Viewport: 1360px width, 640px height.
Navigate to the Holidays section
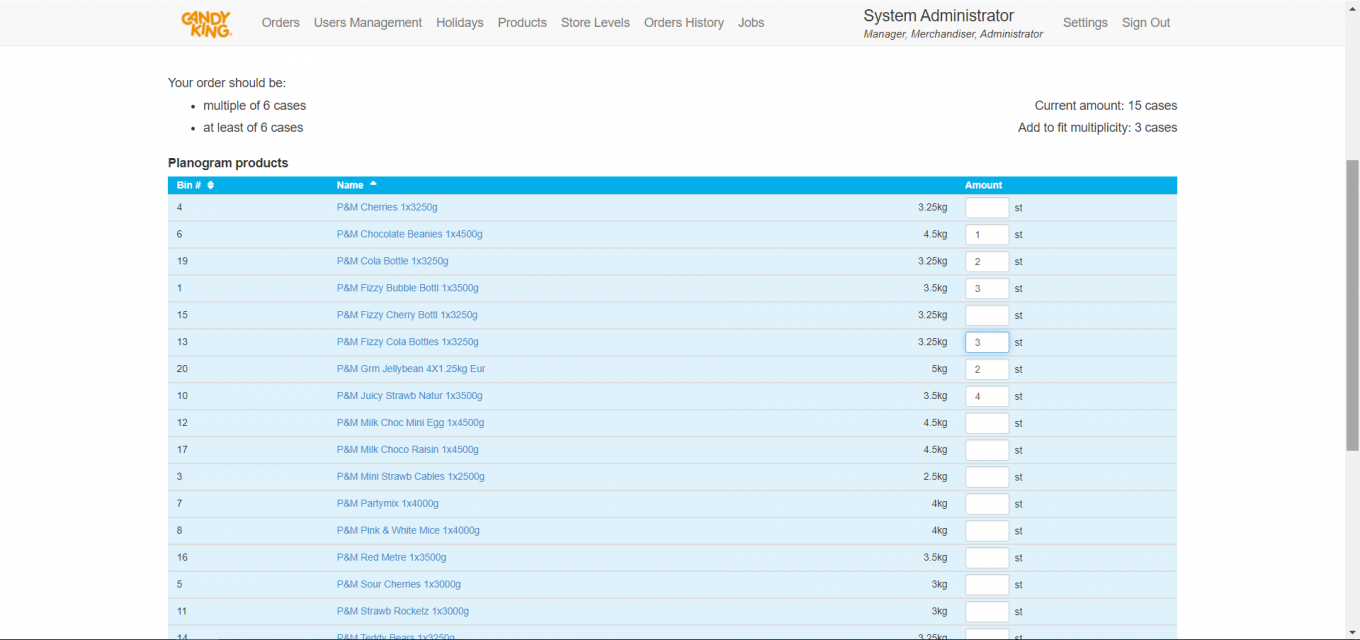[459, 22]
